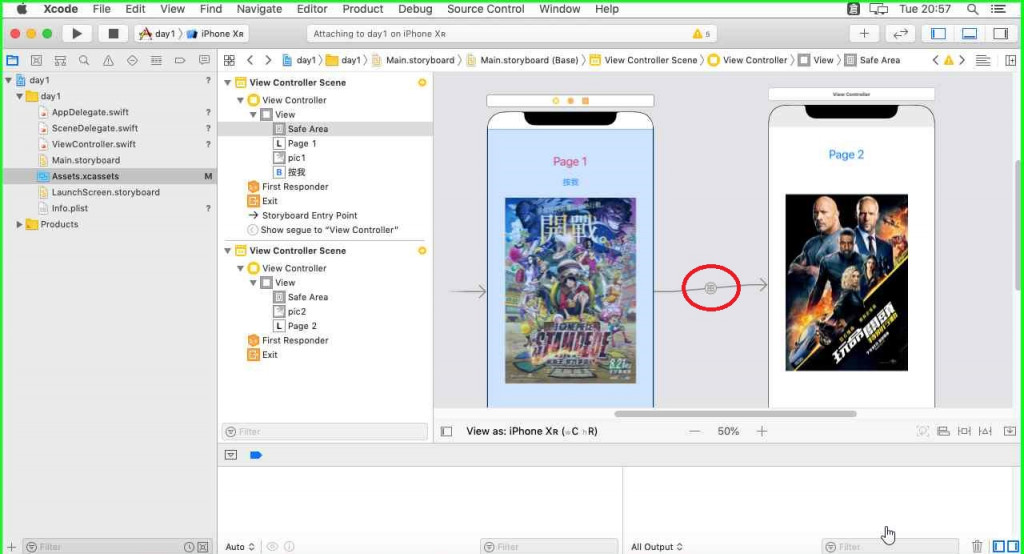Open the Navigate menu
Screen dimensions: 1024x554
pyautogui.click(x=259, y=9)
